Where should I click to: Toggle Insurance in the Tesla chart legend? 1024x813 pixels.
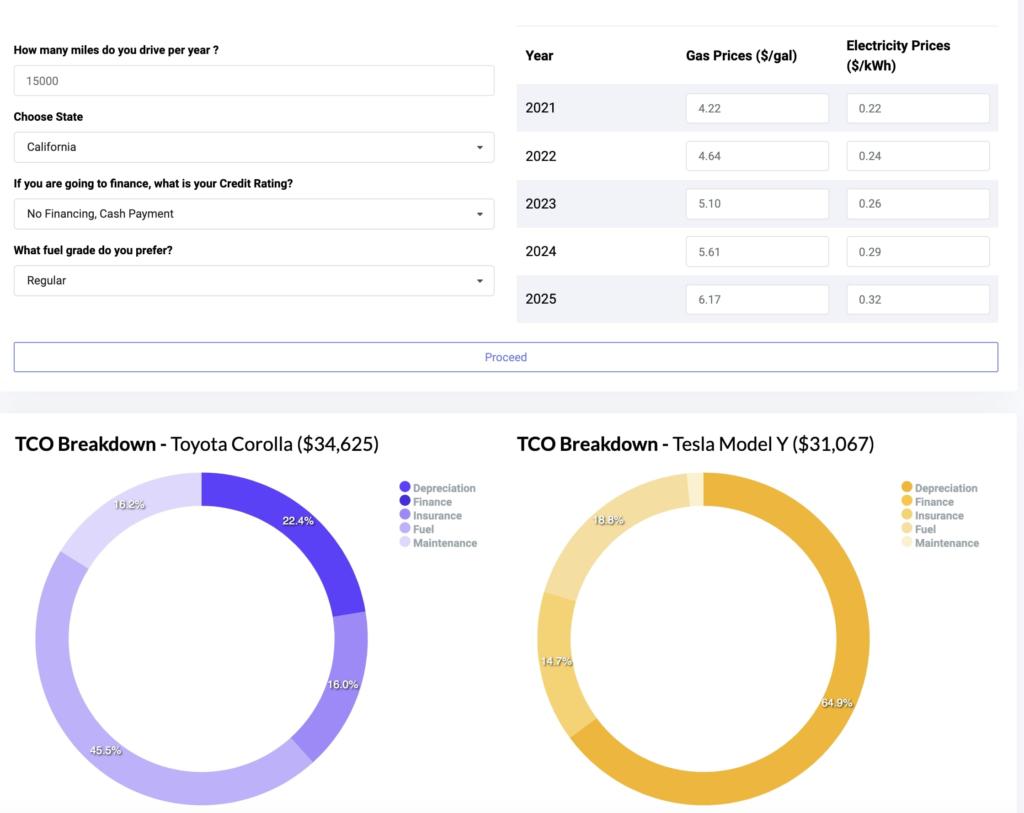coord(940,515)
